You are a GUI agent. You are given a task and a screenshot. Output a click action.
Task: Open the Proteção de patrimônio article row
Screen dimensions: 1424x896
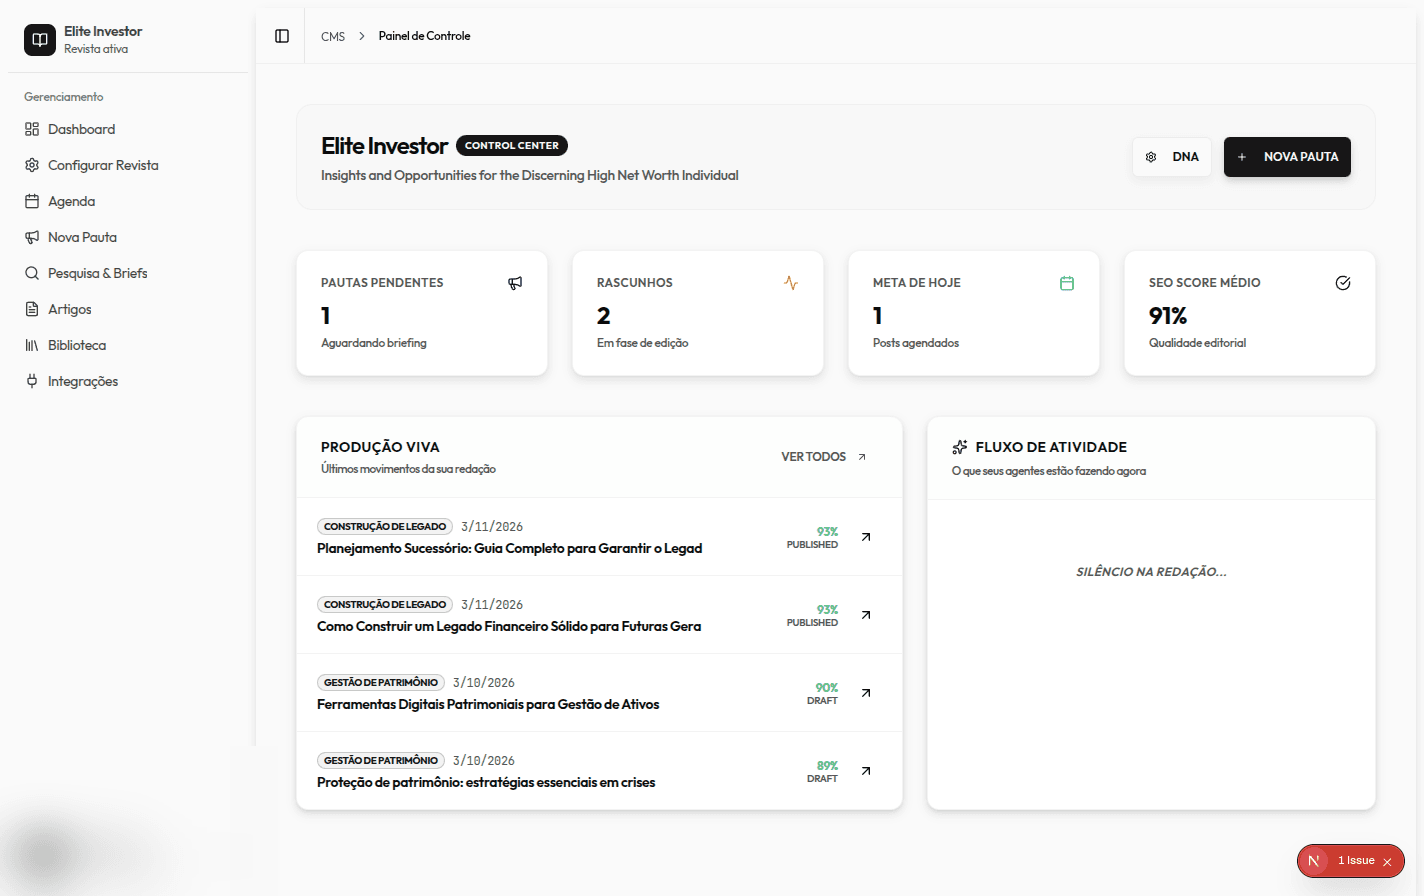click(x=486, y=782)
